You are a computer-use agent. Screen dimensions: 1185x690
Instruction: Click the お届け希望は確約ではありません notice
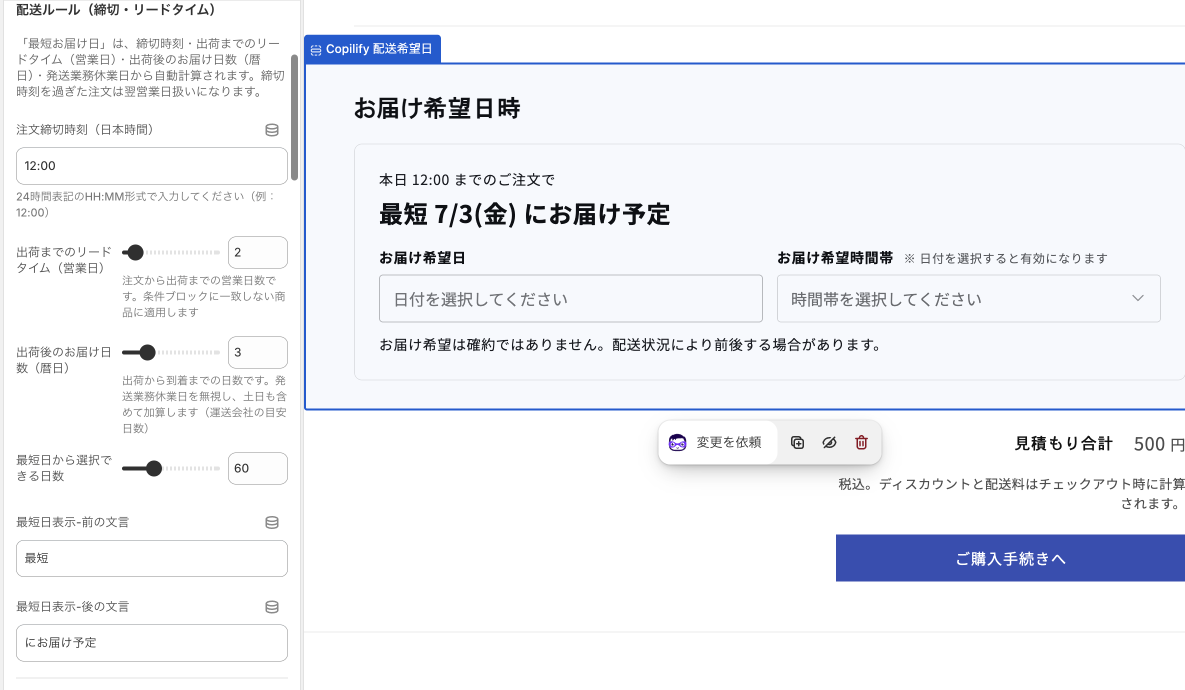pos(631,345)
